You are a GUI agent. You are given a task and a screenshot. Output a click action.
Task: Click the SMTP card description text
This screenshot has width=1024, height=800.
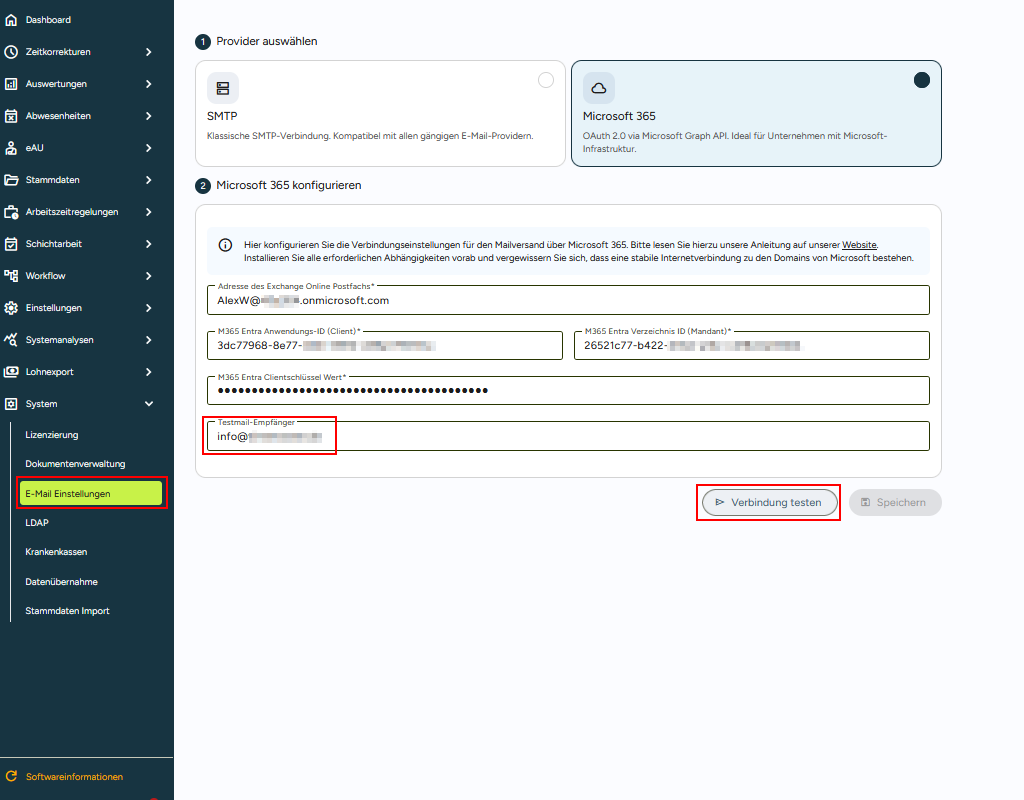coord(370,136)
